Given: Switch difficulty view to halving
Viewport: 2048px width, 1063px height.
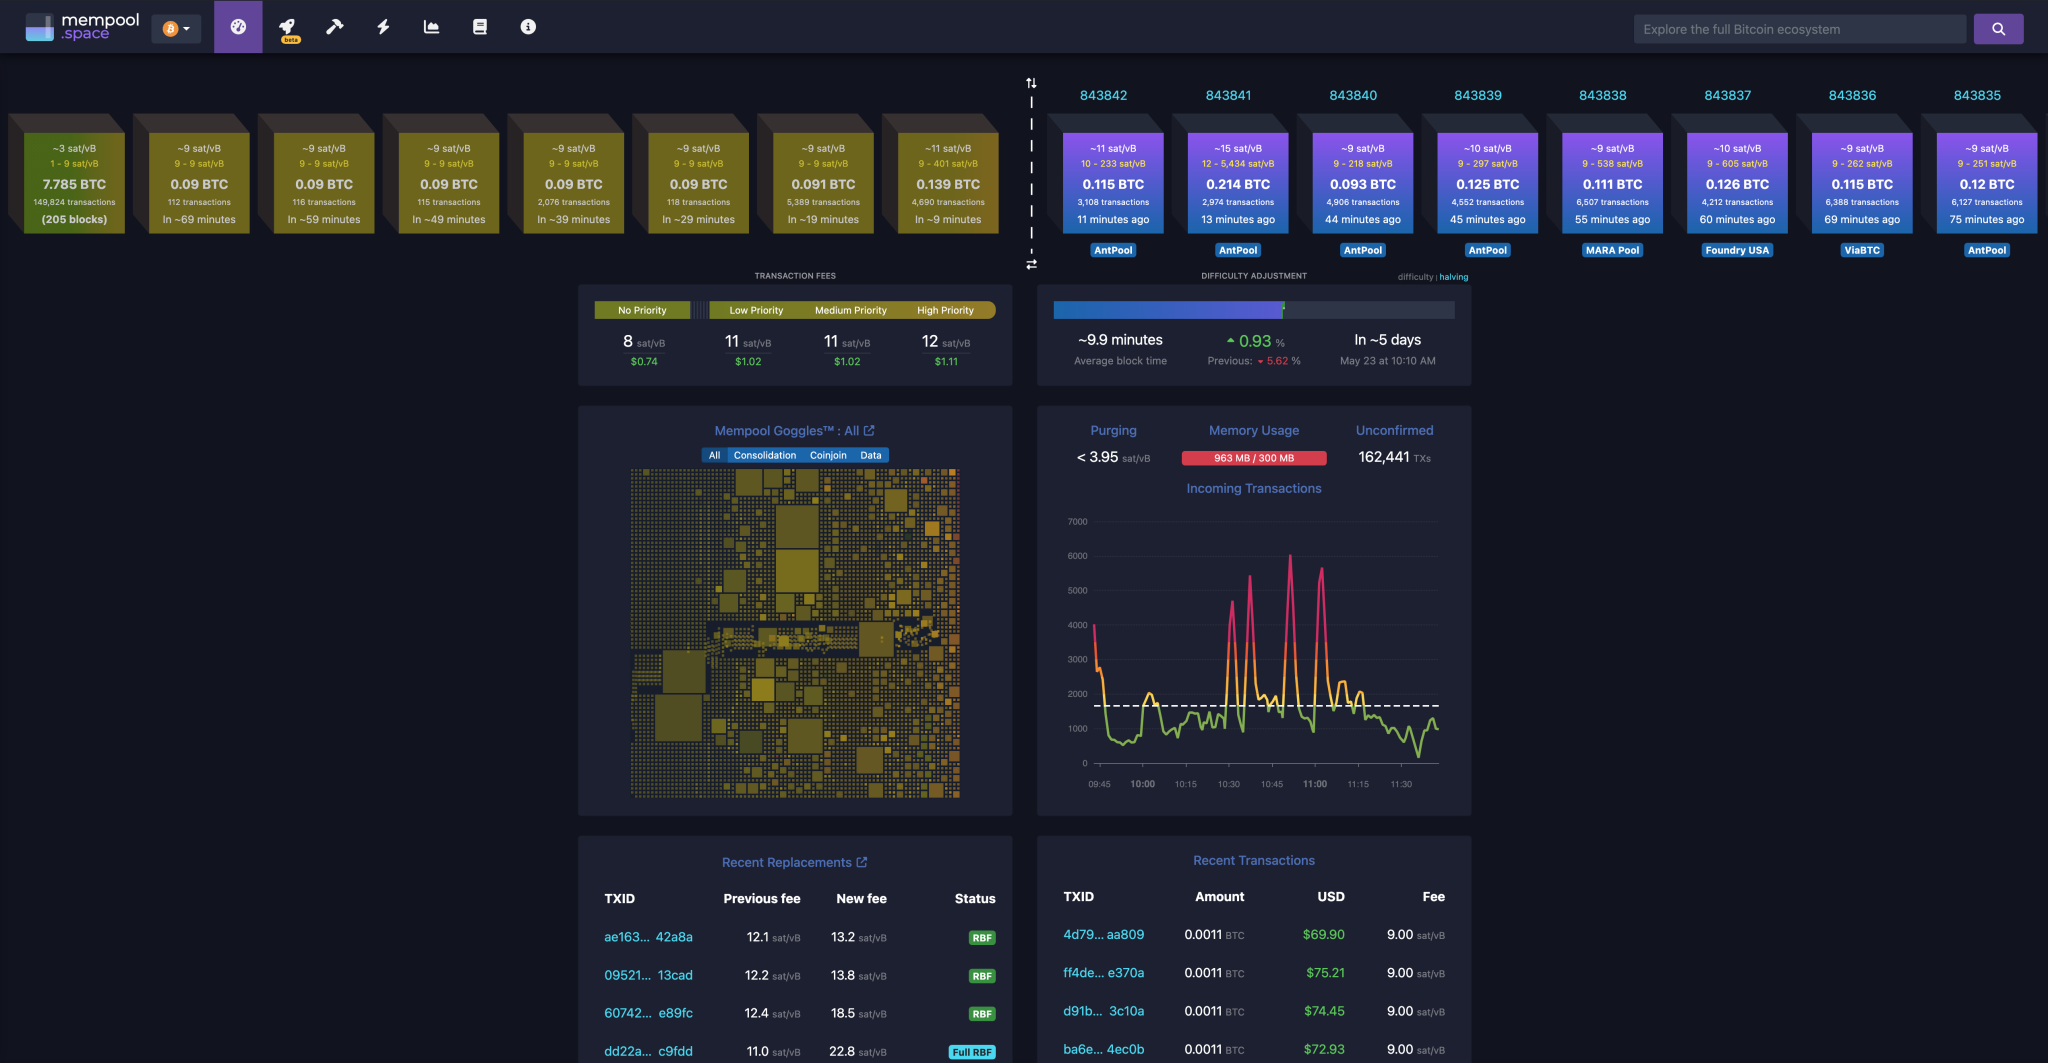Looking at the screenshot, I should click(x=1453, y=277).
